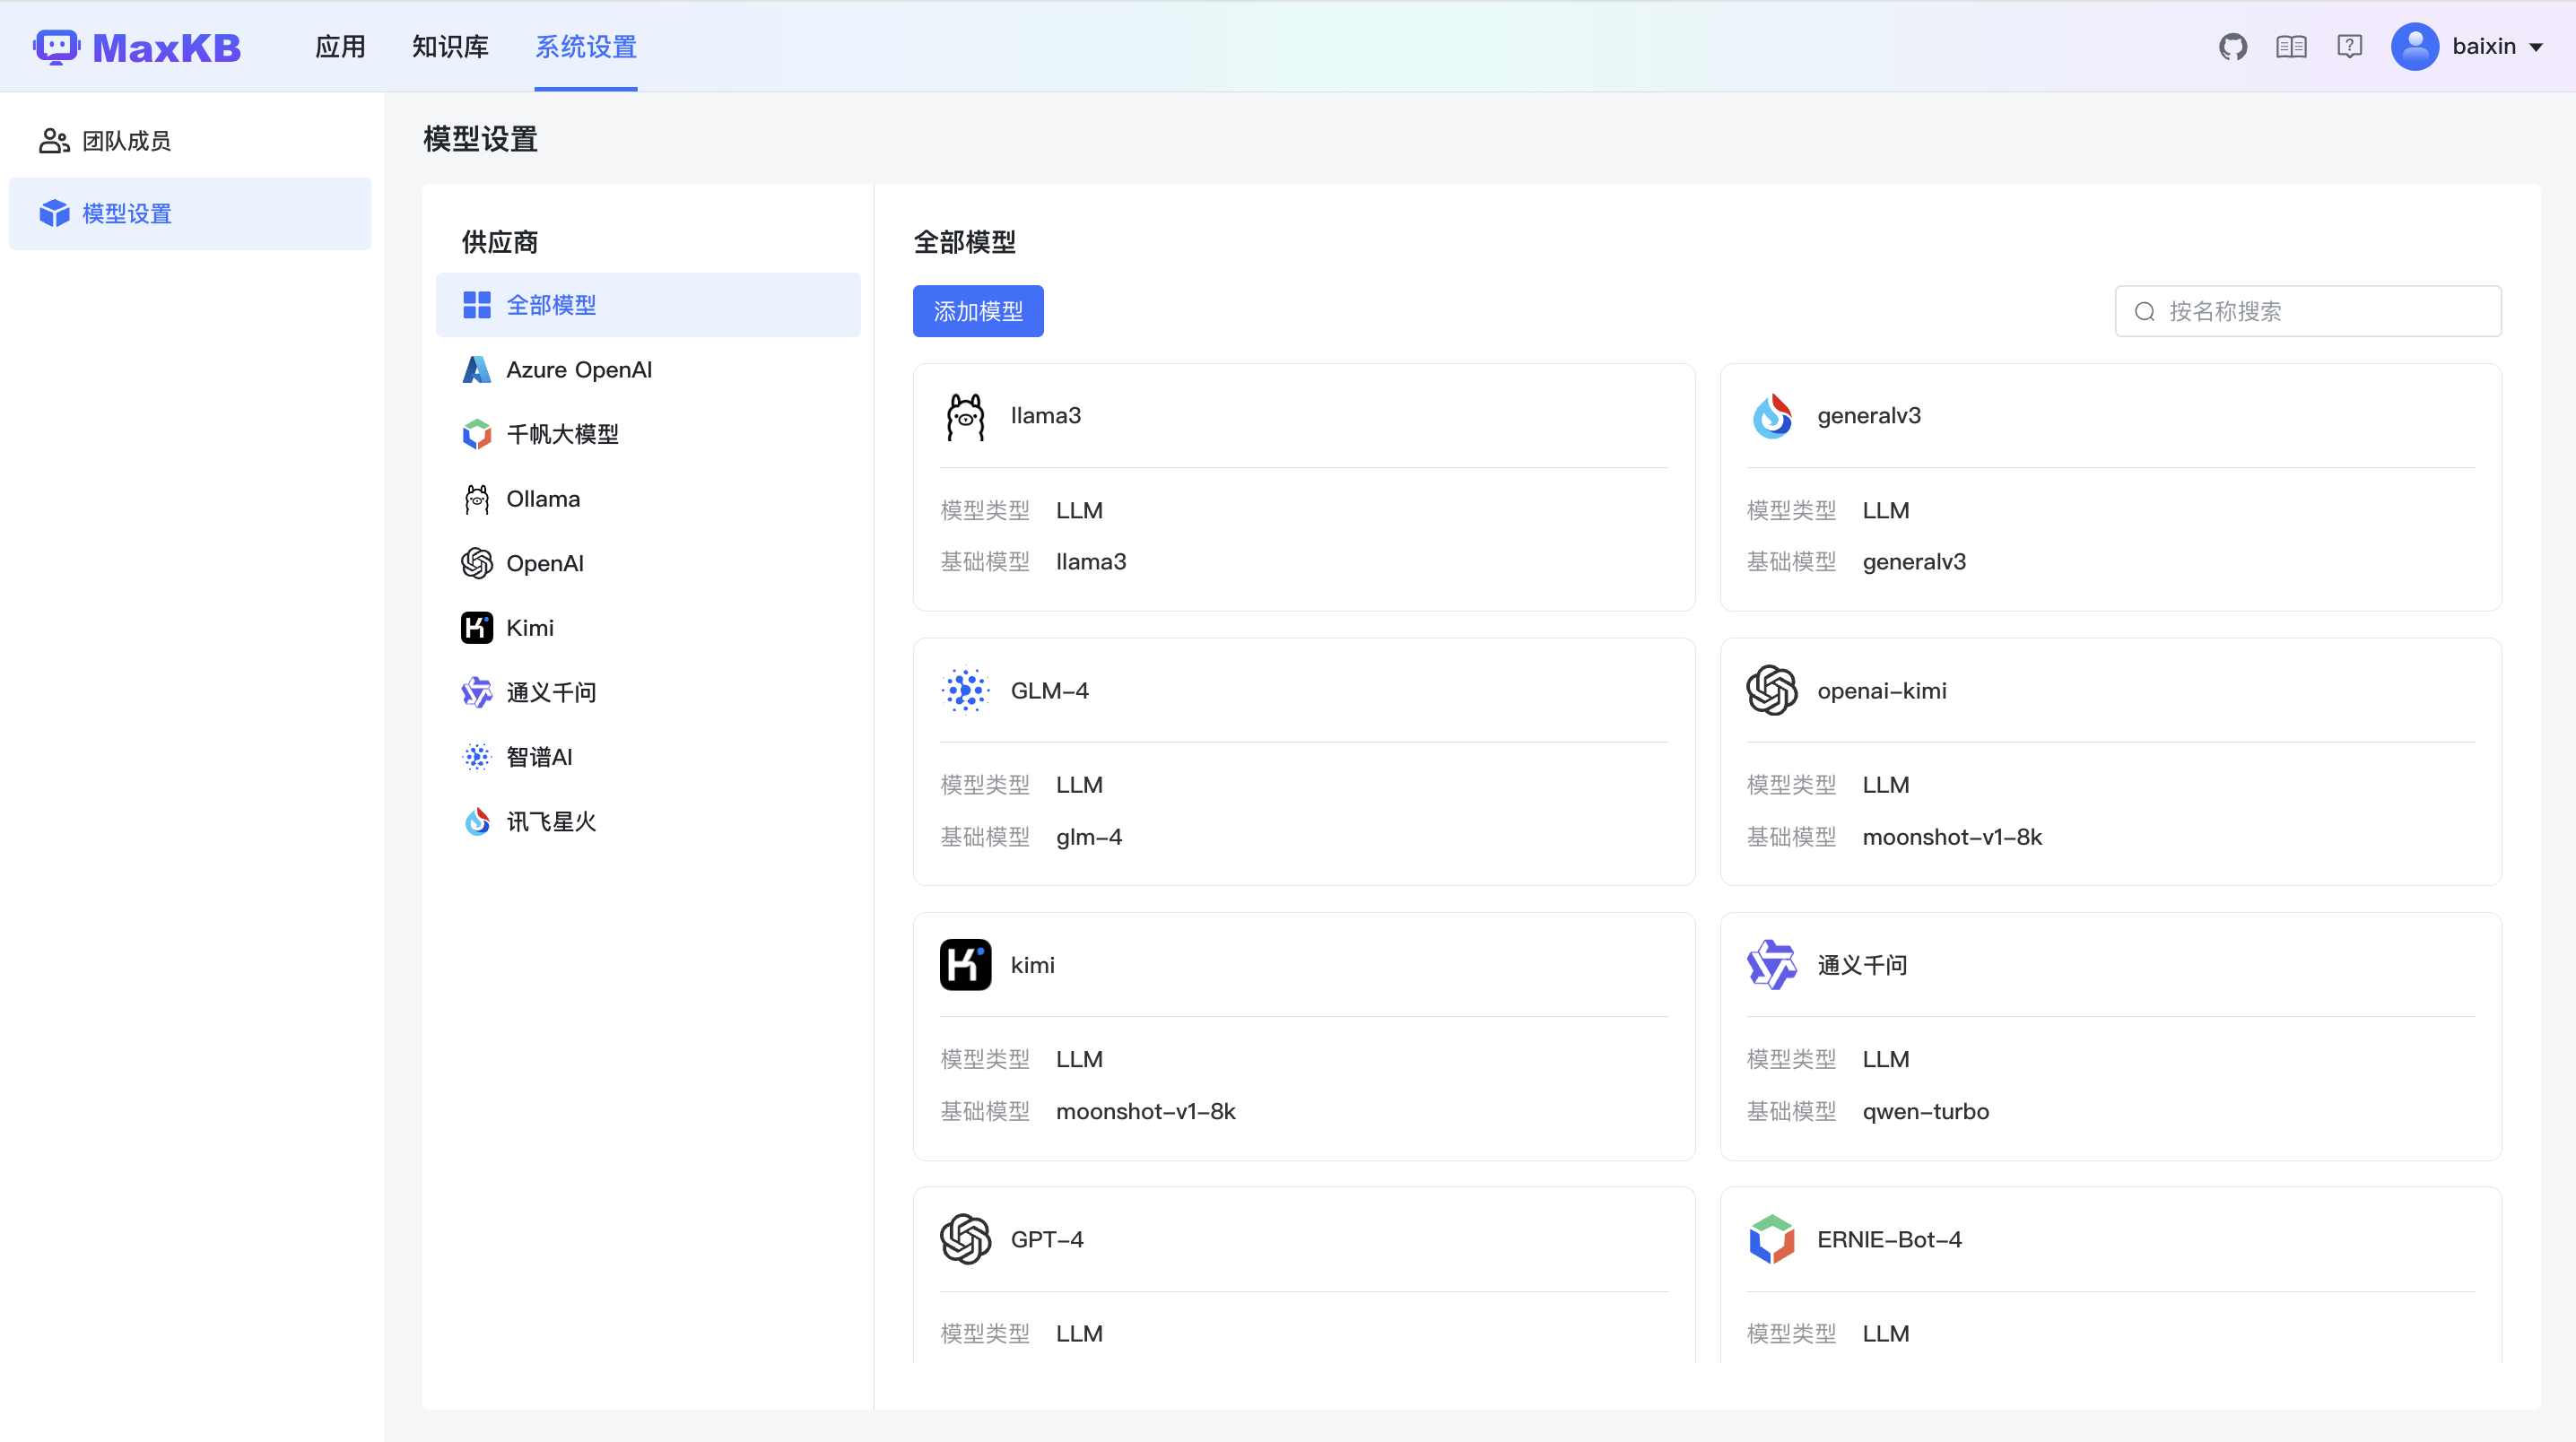Select 全部模型 in the provider list
This screenshot has height=1442, width=2576.
pos(550,305)
